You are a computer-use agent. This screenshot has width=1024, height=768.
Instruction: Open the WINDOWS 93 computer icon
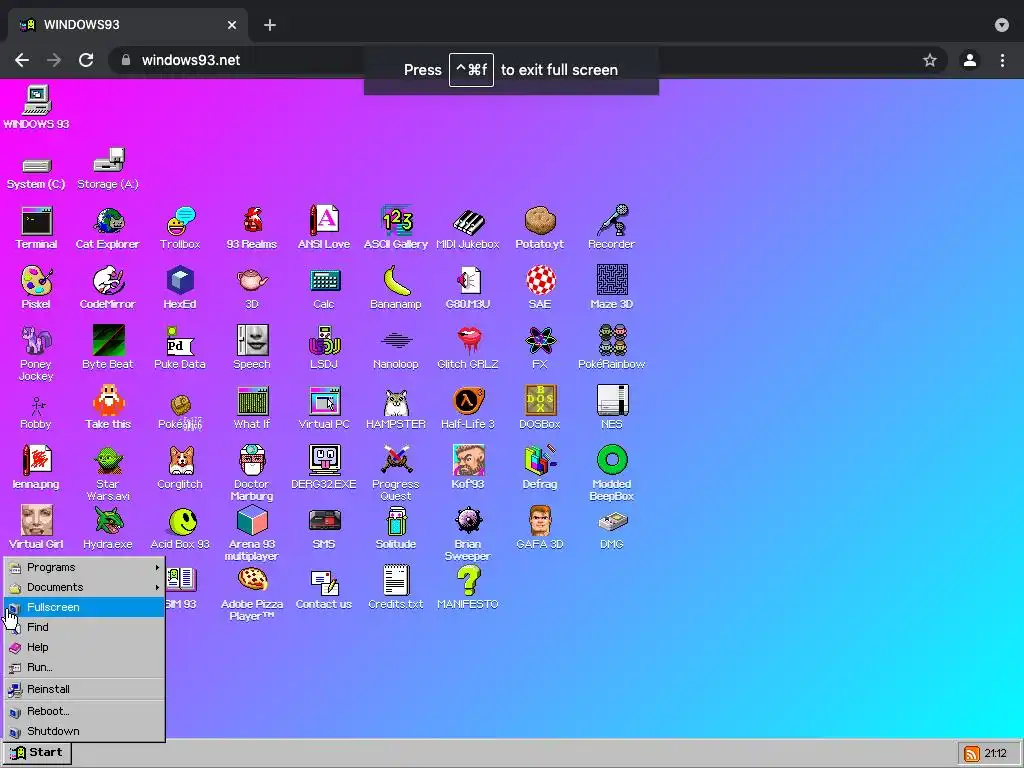pyautogui.click(x=37, y=107)
